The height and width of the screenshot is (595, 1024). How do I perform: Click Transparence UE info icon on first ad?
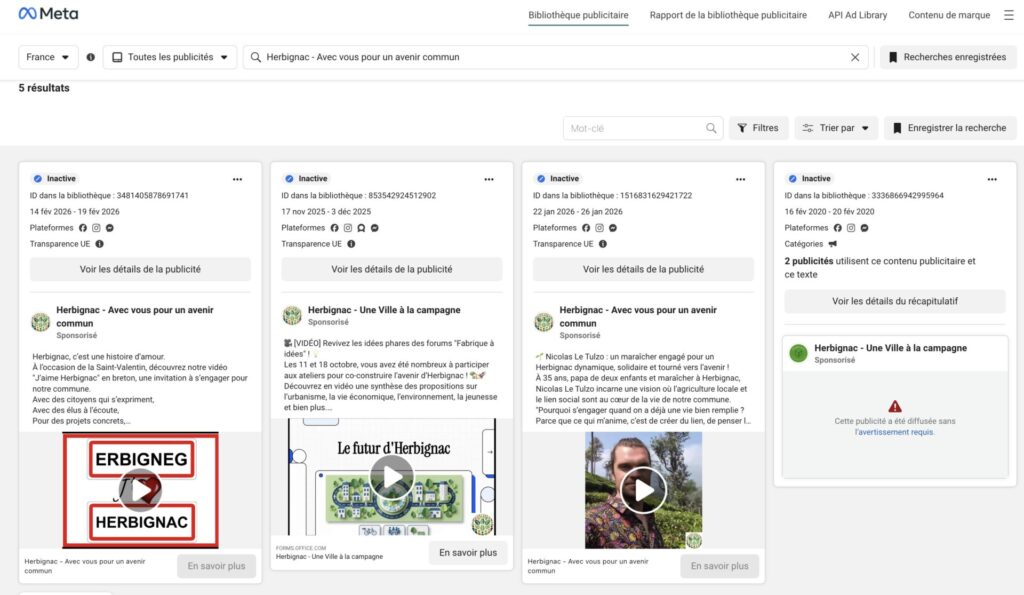pos(100,243)
